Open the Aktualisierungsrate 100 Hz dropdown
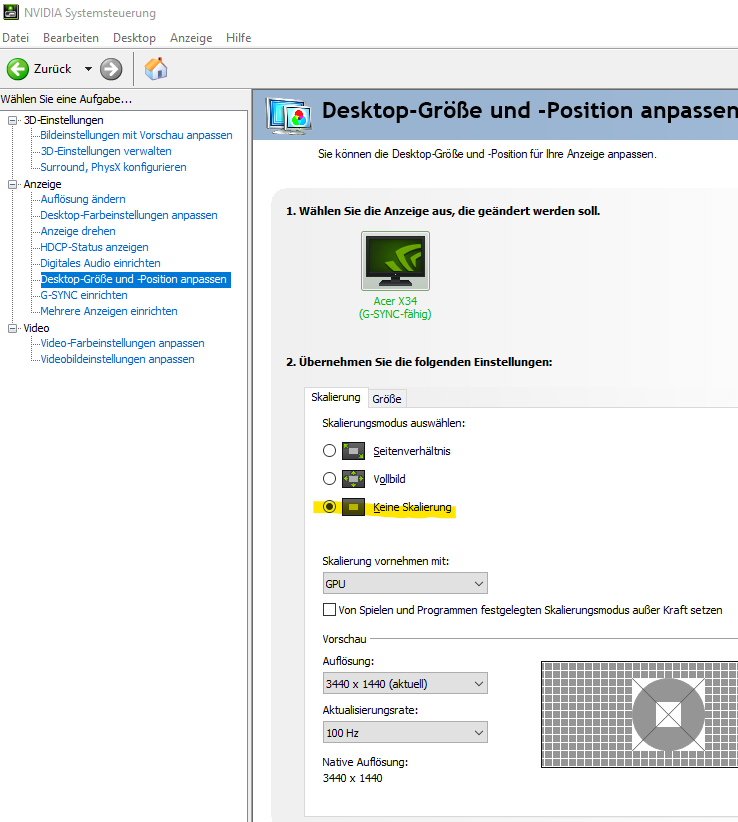 (x=405, y=732)
